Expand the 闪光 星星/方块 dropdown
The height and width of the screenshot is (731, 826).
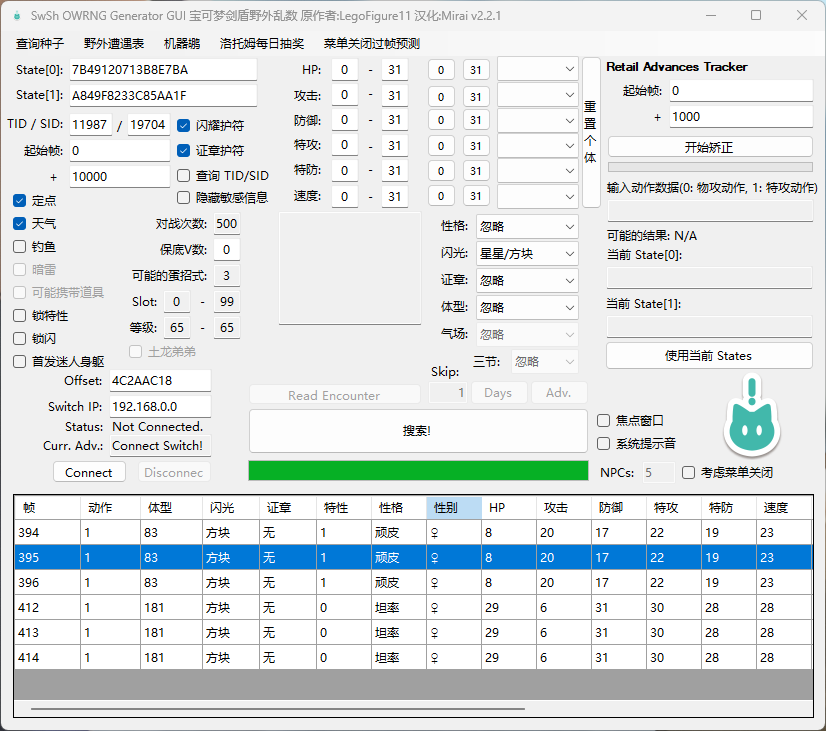[527, 253]
